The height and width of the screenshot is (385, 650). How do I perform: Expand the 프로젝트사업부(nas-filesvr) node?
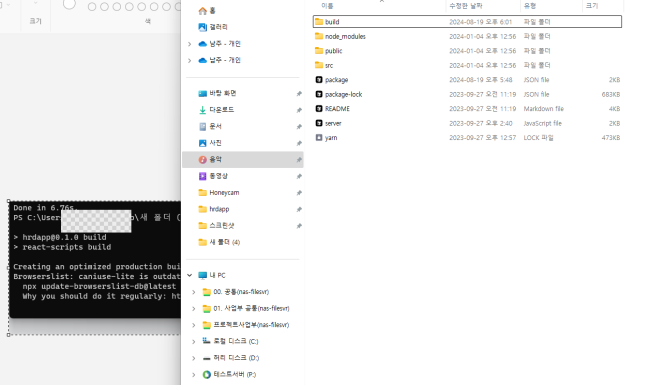click(x=194, y=325)
